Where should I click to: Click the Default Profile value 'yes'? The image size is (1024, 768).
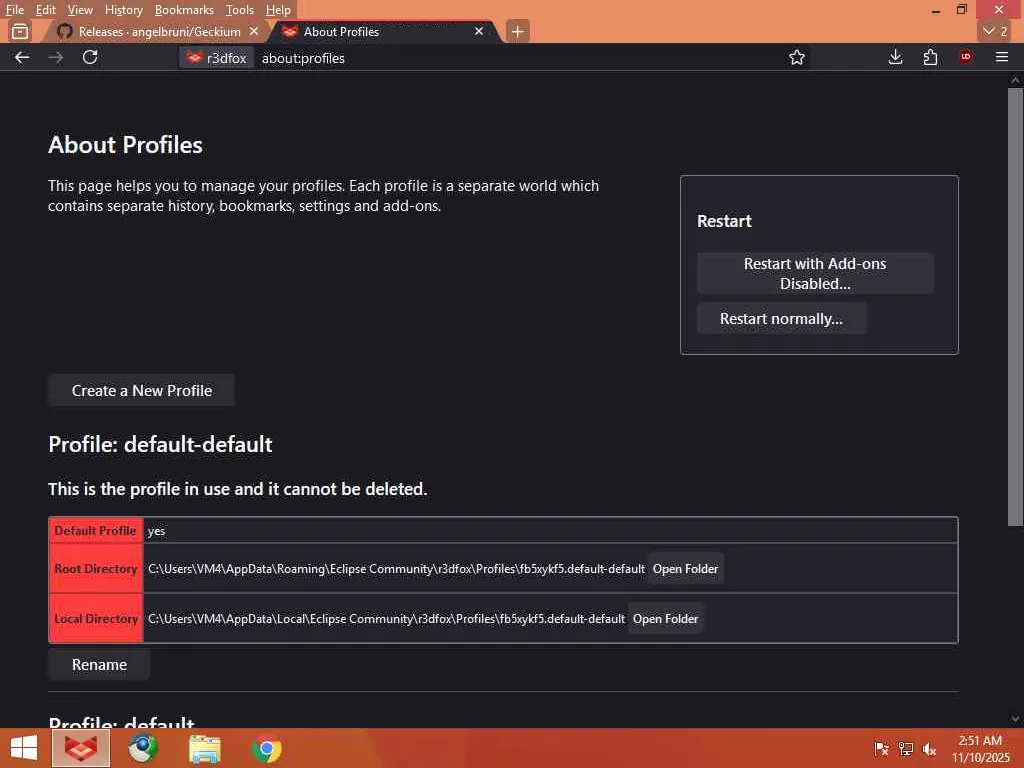[156, 531]
